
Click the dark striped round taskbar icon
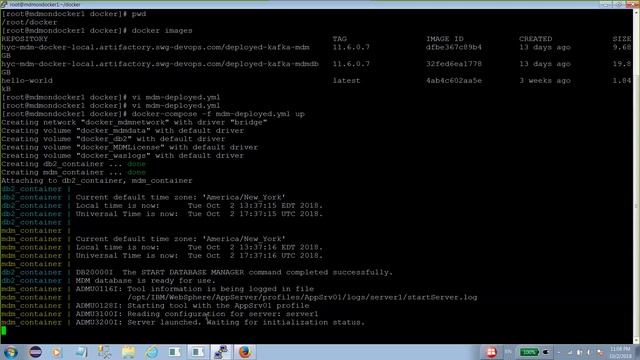35,352
